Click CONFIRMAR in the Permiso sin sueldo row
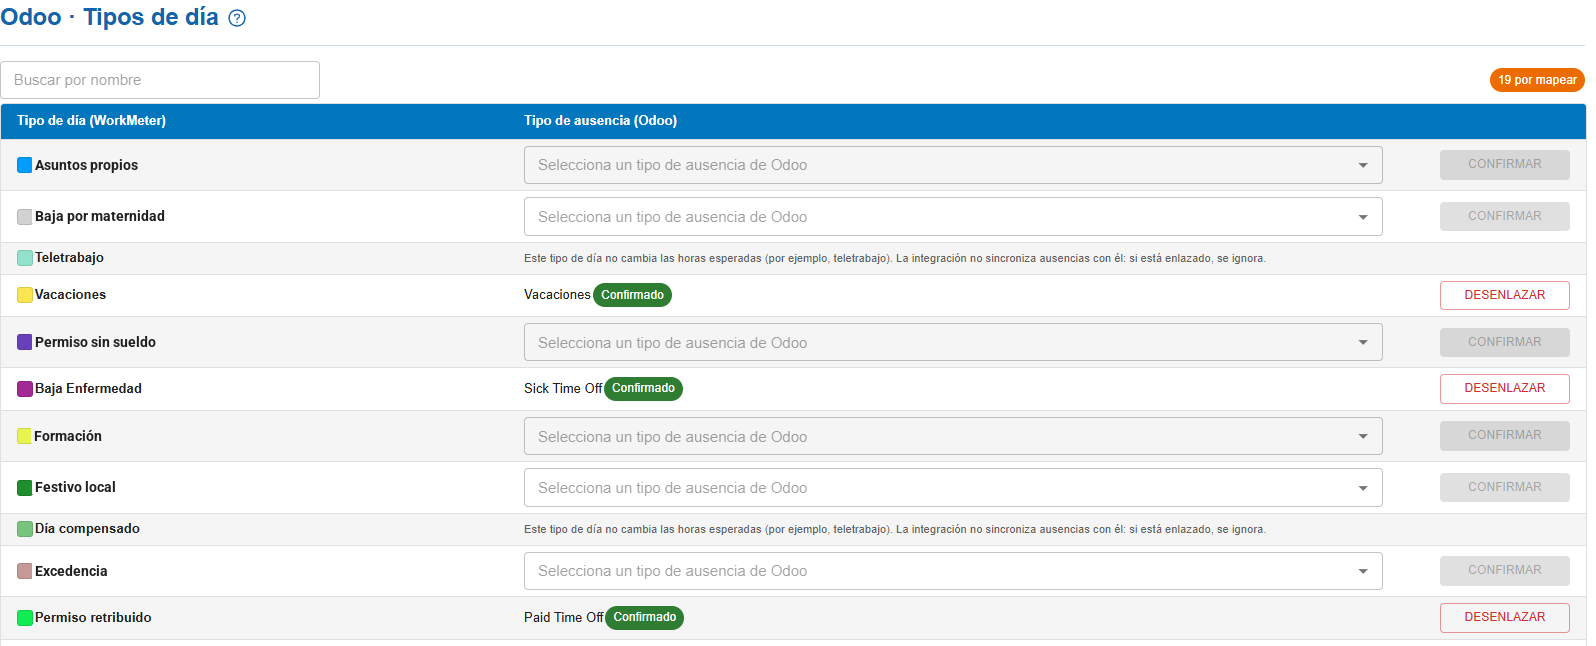 pos(1504,342)
